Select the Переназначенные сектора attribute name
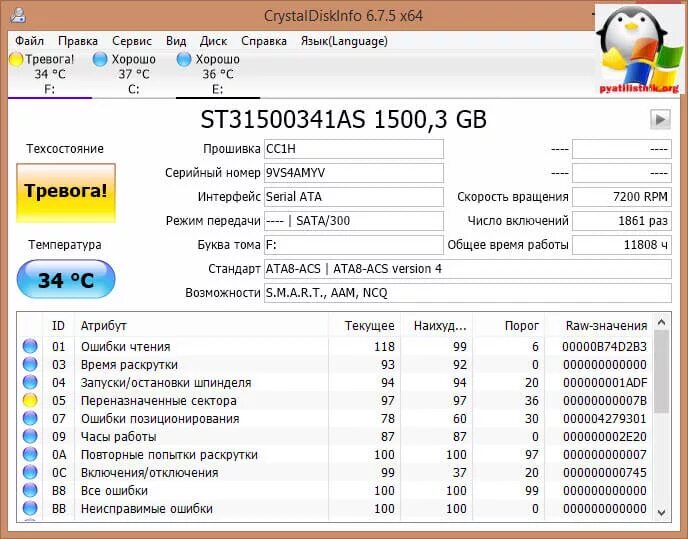The height and width of the screenshot is (539, 688). click(x=159, y=401)
